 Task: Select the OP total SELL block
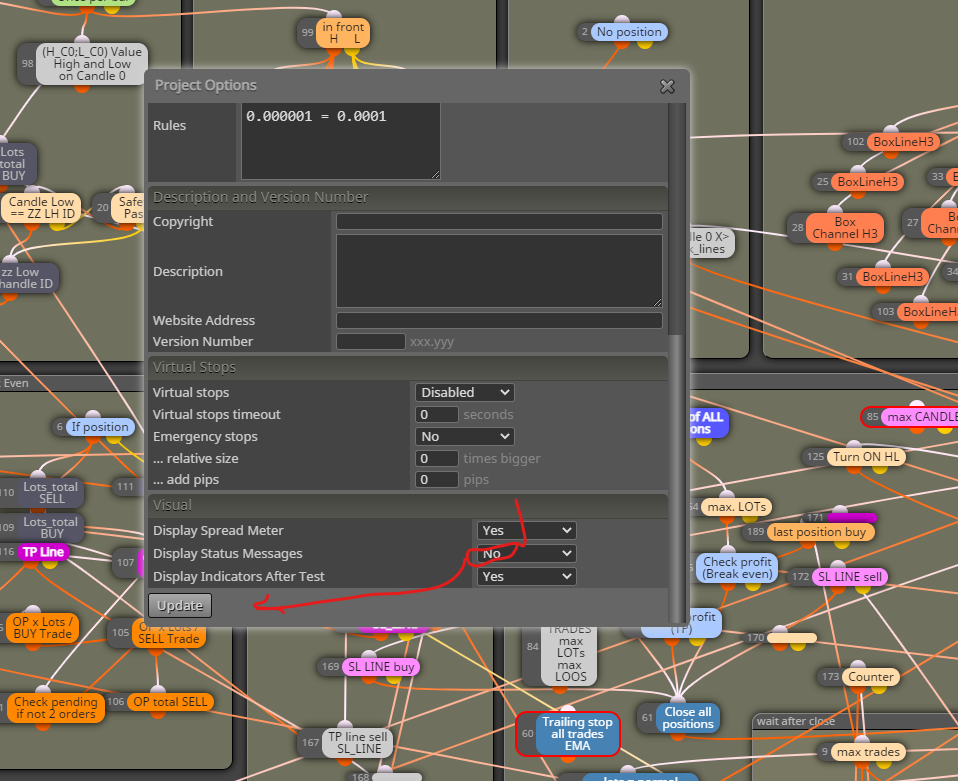pyautogui.click(x=170, y=702)
